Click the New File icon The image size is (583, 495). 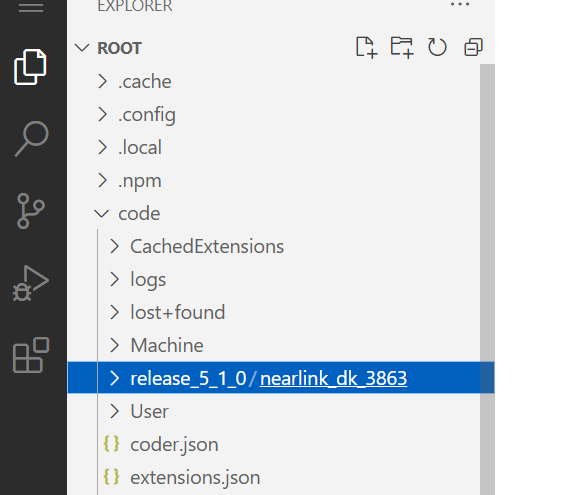click(366, 47)
